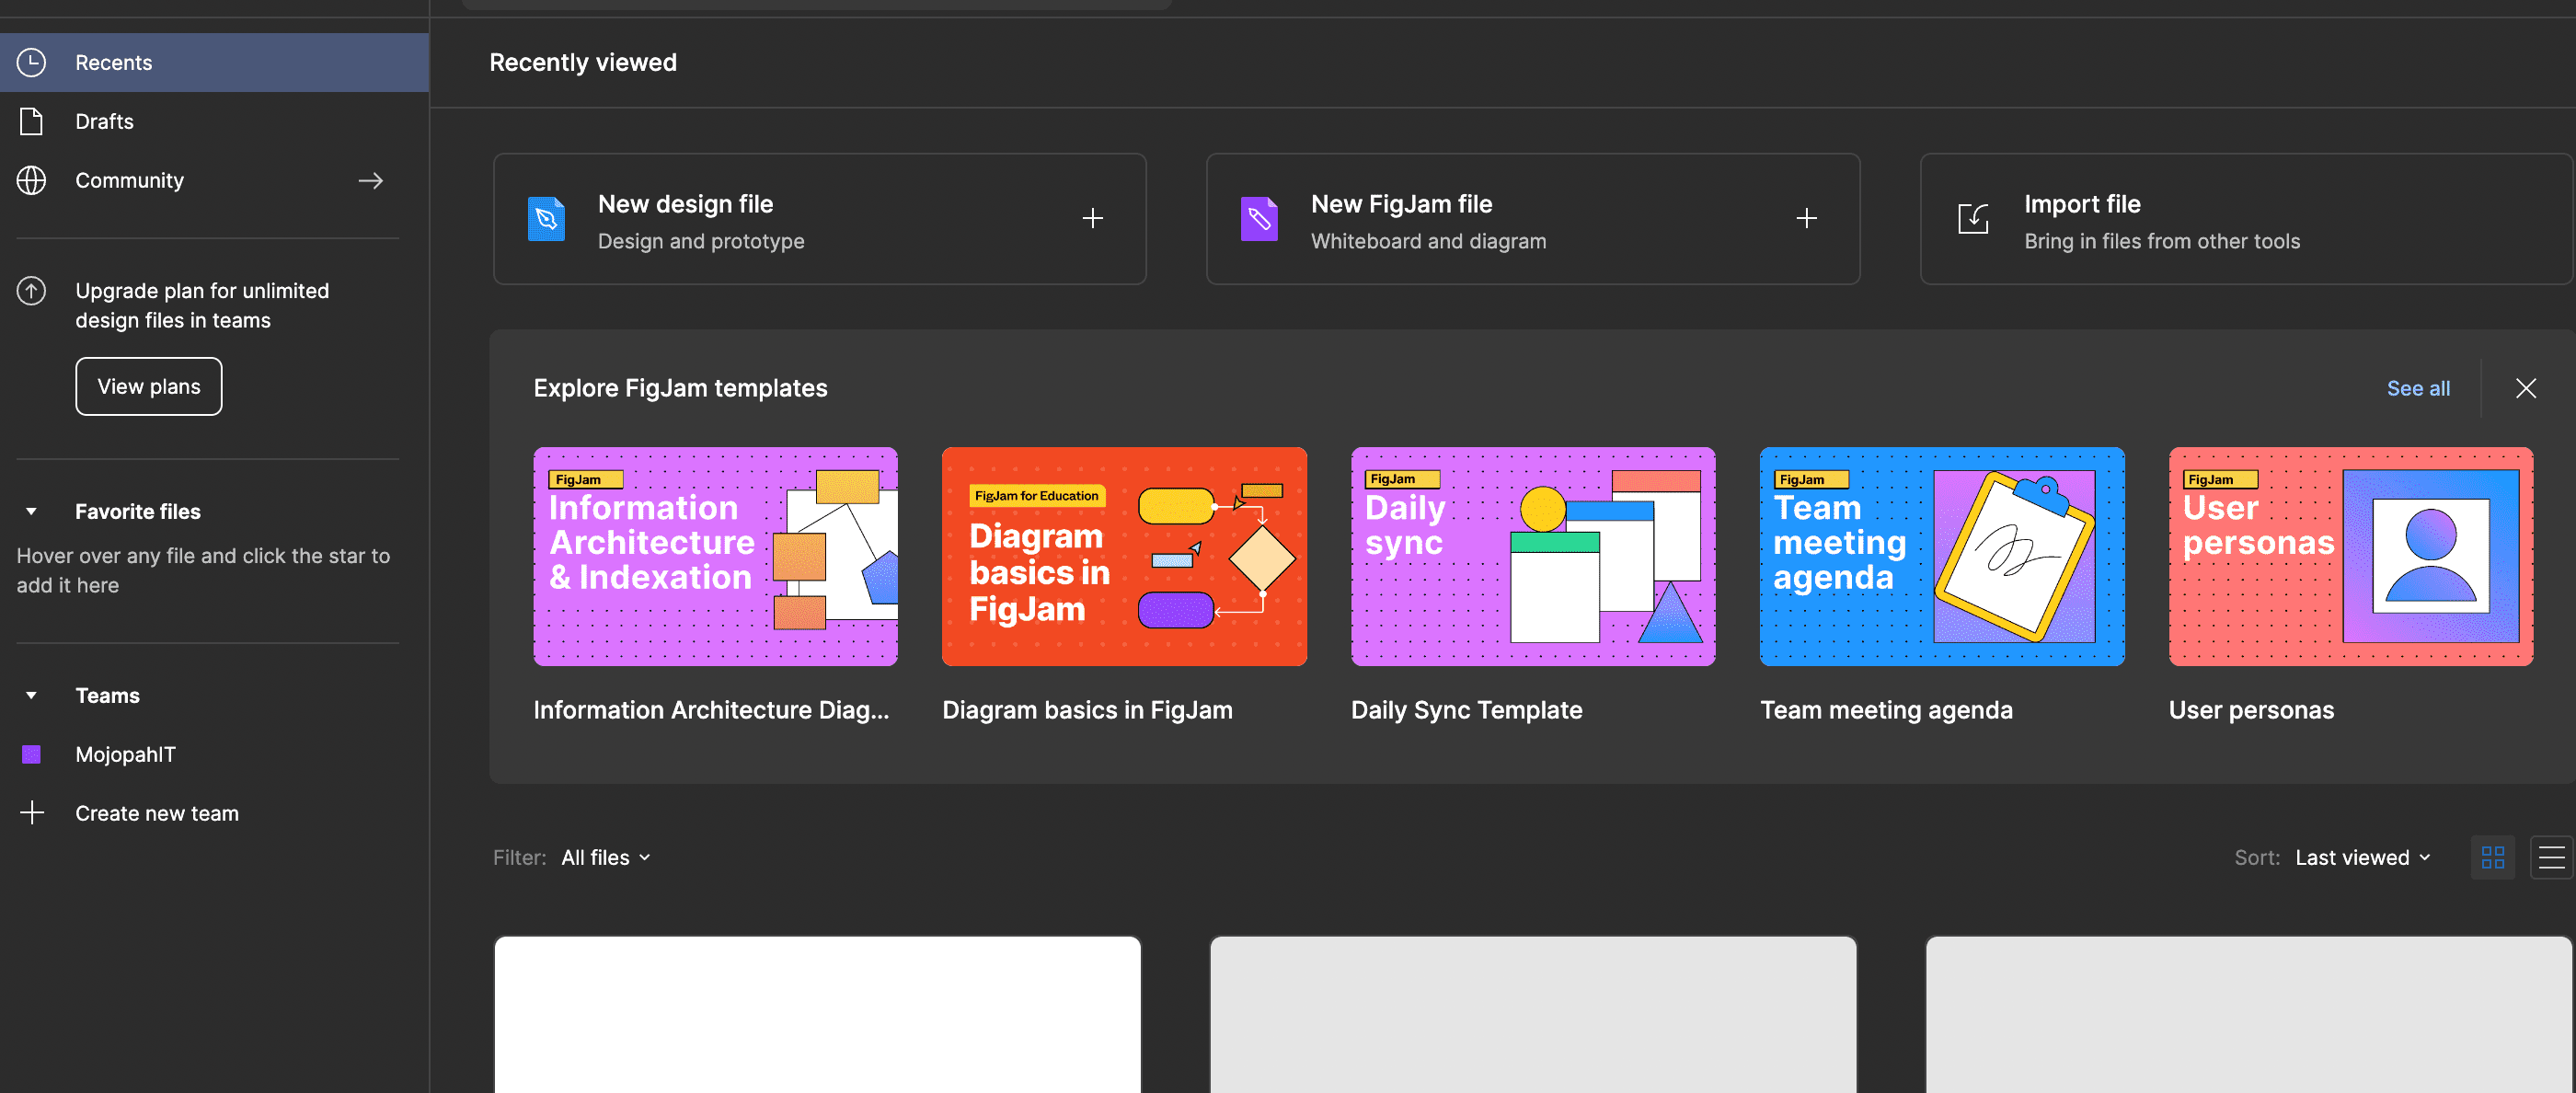Viewport: 2576px width, 1093px height.
Task: Select Drafts in the sidebar
Action: coord(214,121)
